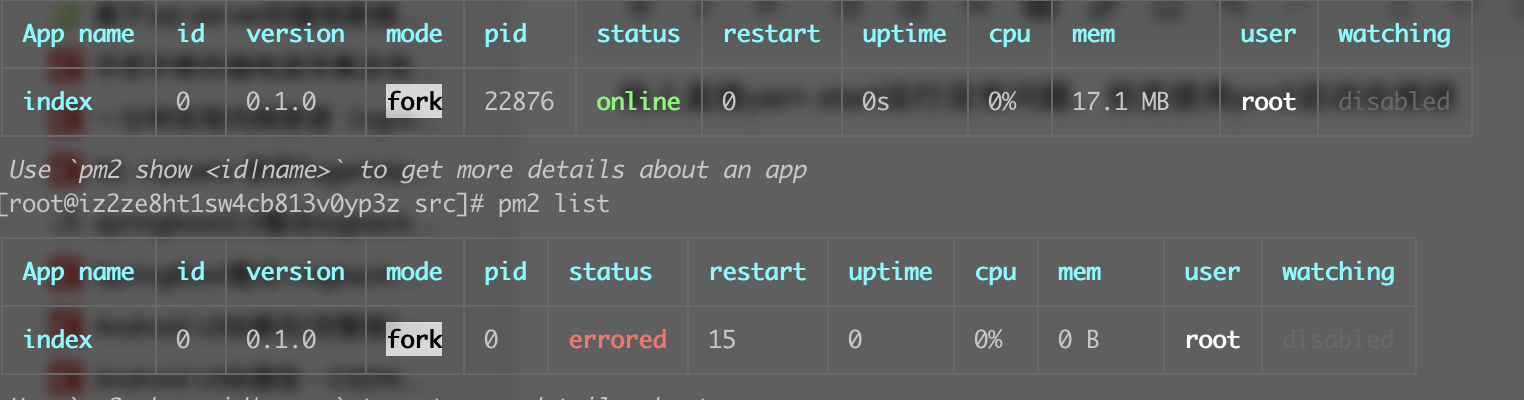The image size is (1524, 400).
Task: Click 'index' in the errored row
Action: coord(57,340)
